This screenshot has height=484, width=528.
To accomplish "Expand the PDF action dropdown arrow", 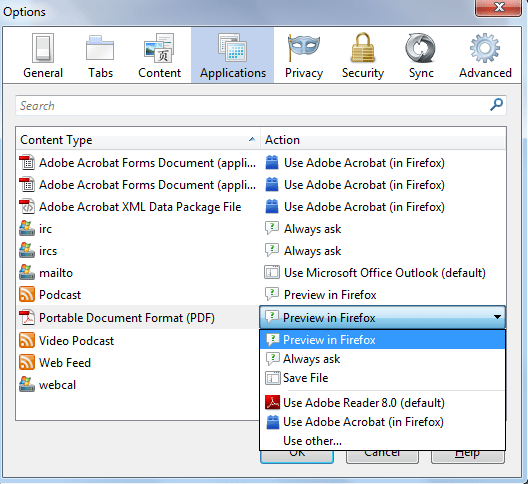I will click(497, 317).
